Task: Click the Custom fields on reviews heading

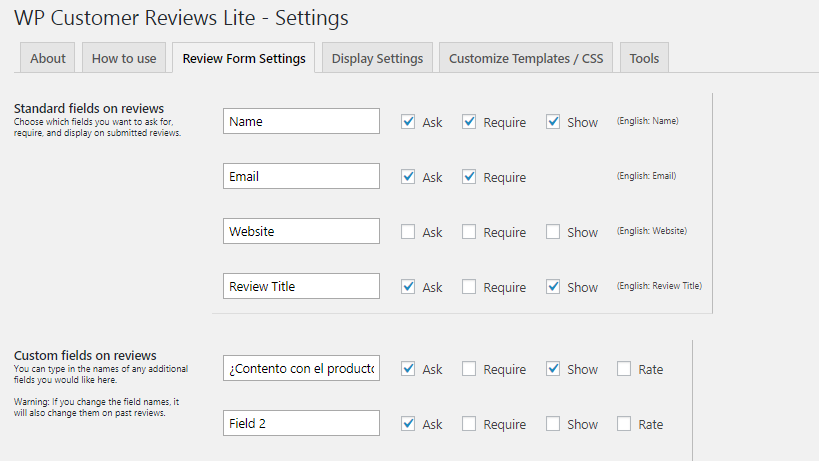Action: (85, 355)
